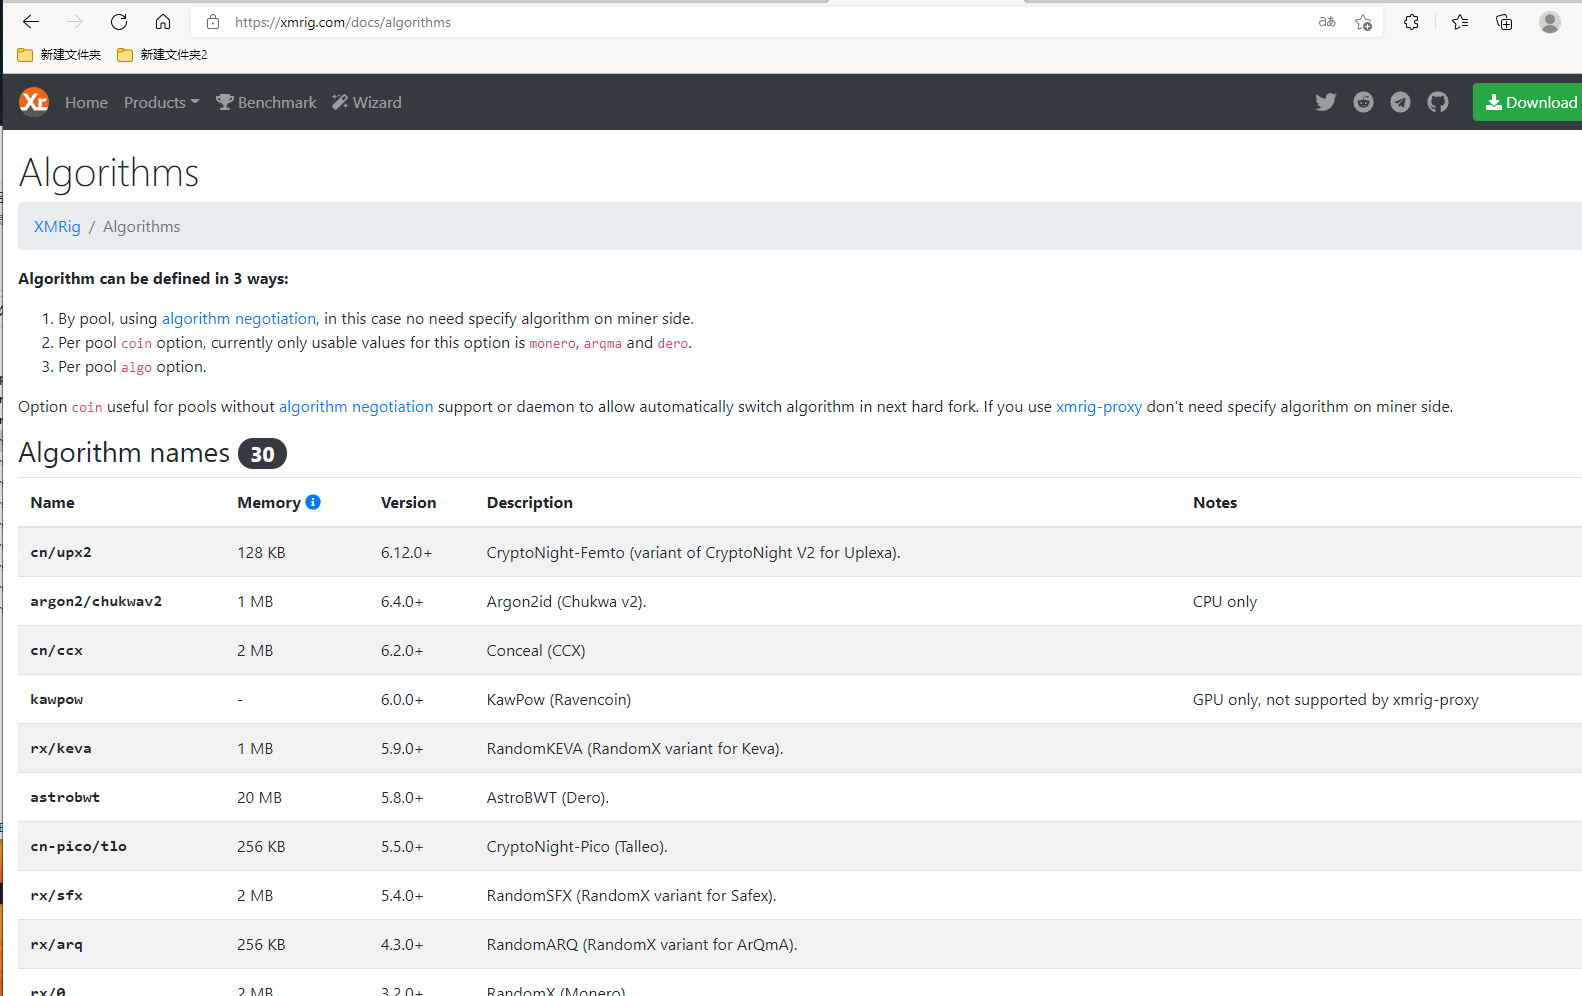Click the Description column header
This screenshot has height=996, width=1582.
click(530, 503)
